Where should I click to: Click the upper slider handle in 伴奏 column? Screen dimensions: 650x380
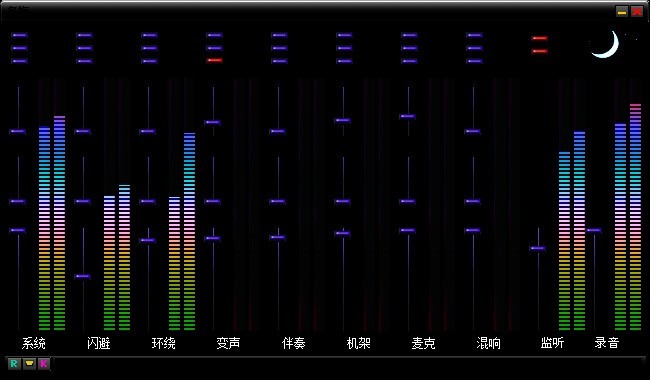pyautogui.click(x=277, y=131)
